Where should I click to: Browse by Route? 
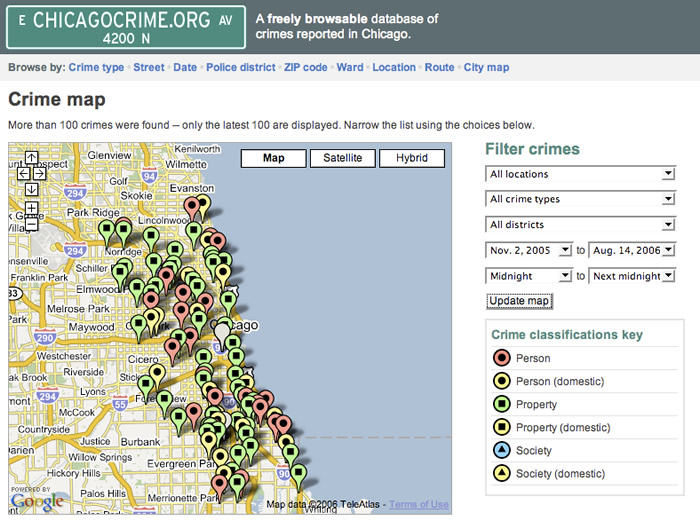(439, 67)
